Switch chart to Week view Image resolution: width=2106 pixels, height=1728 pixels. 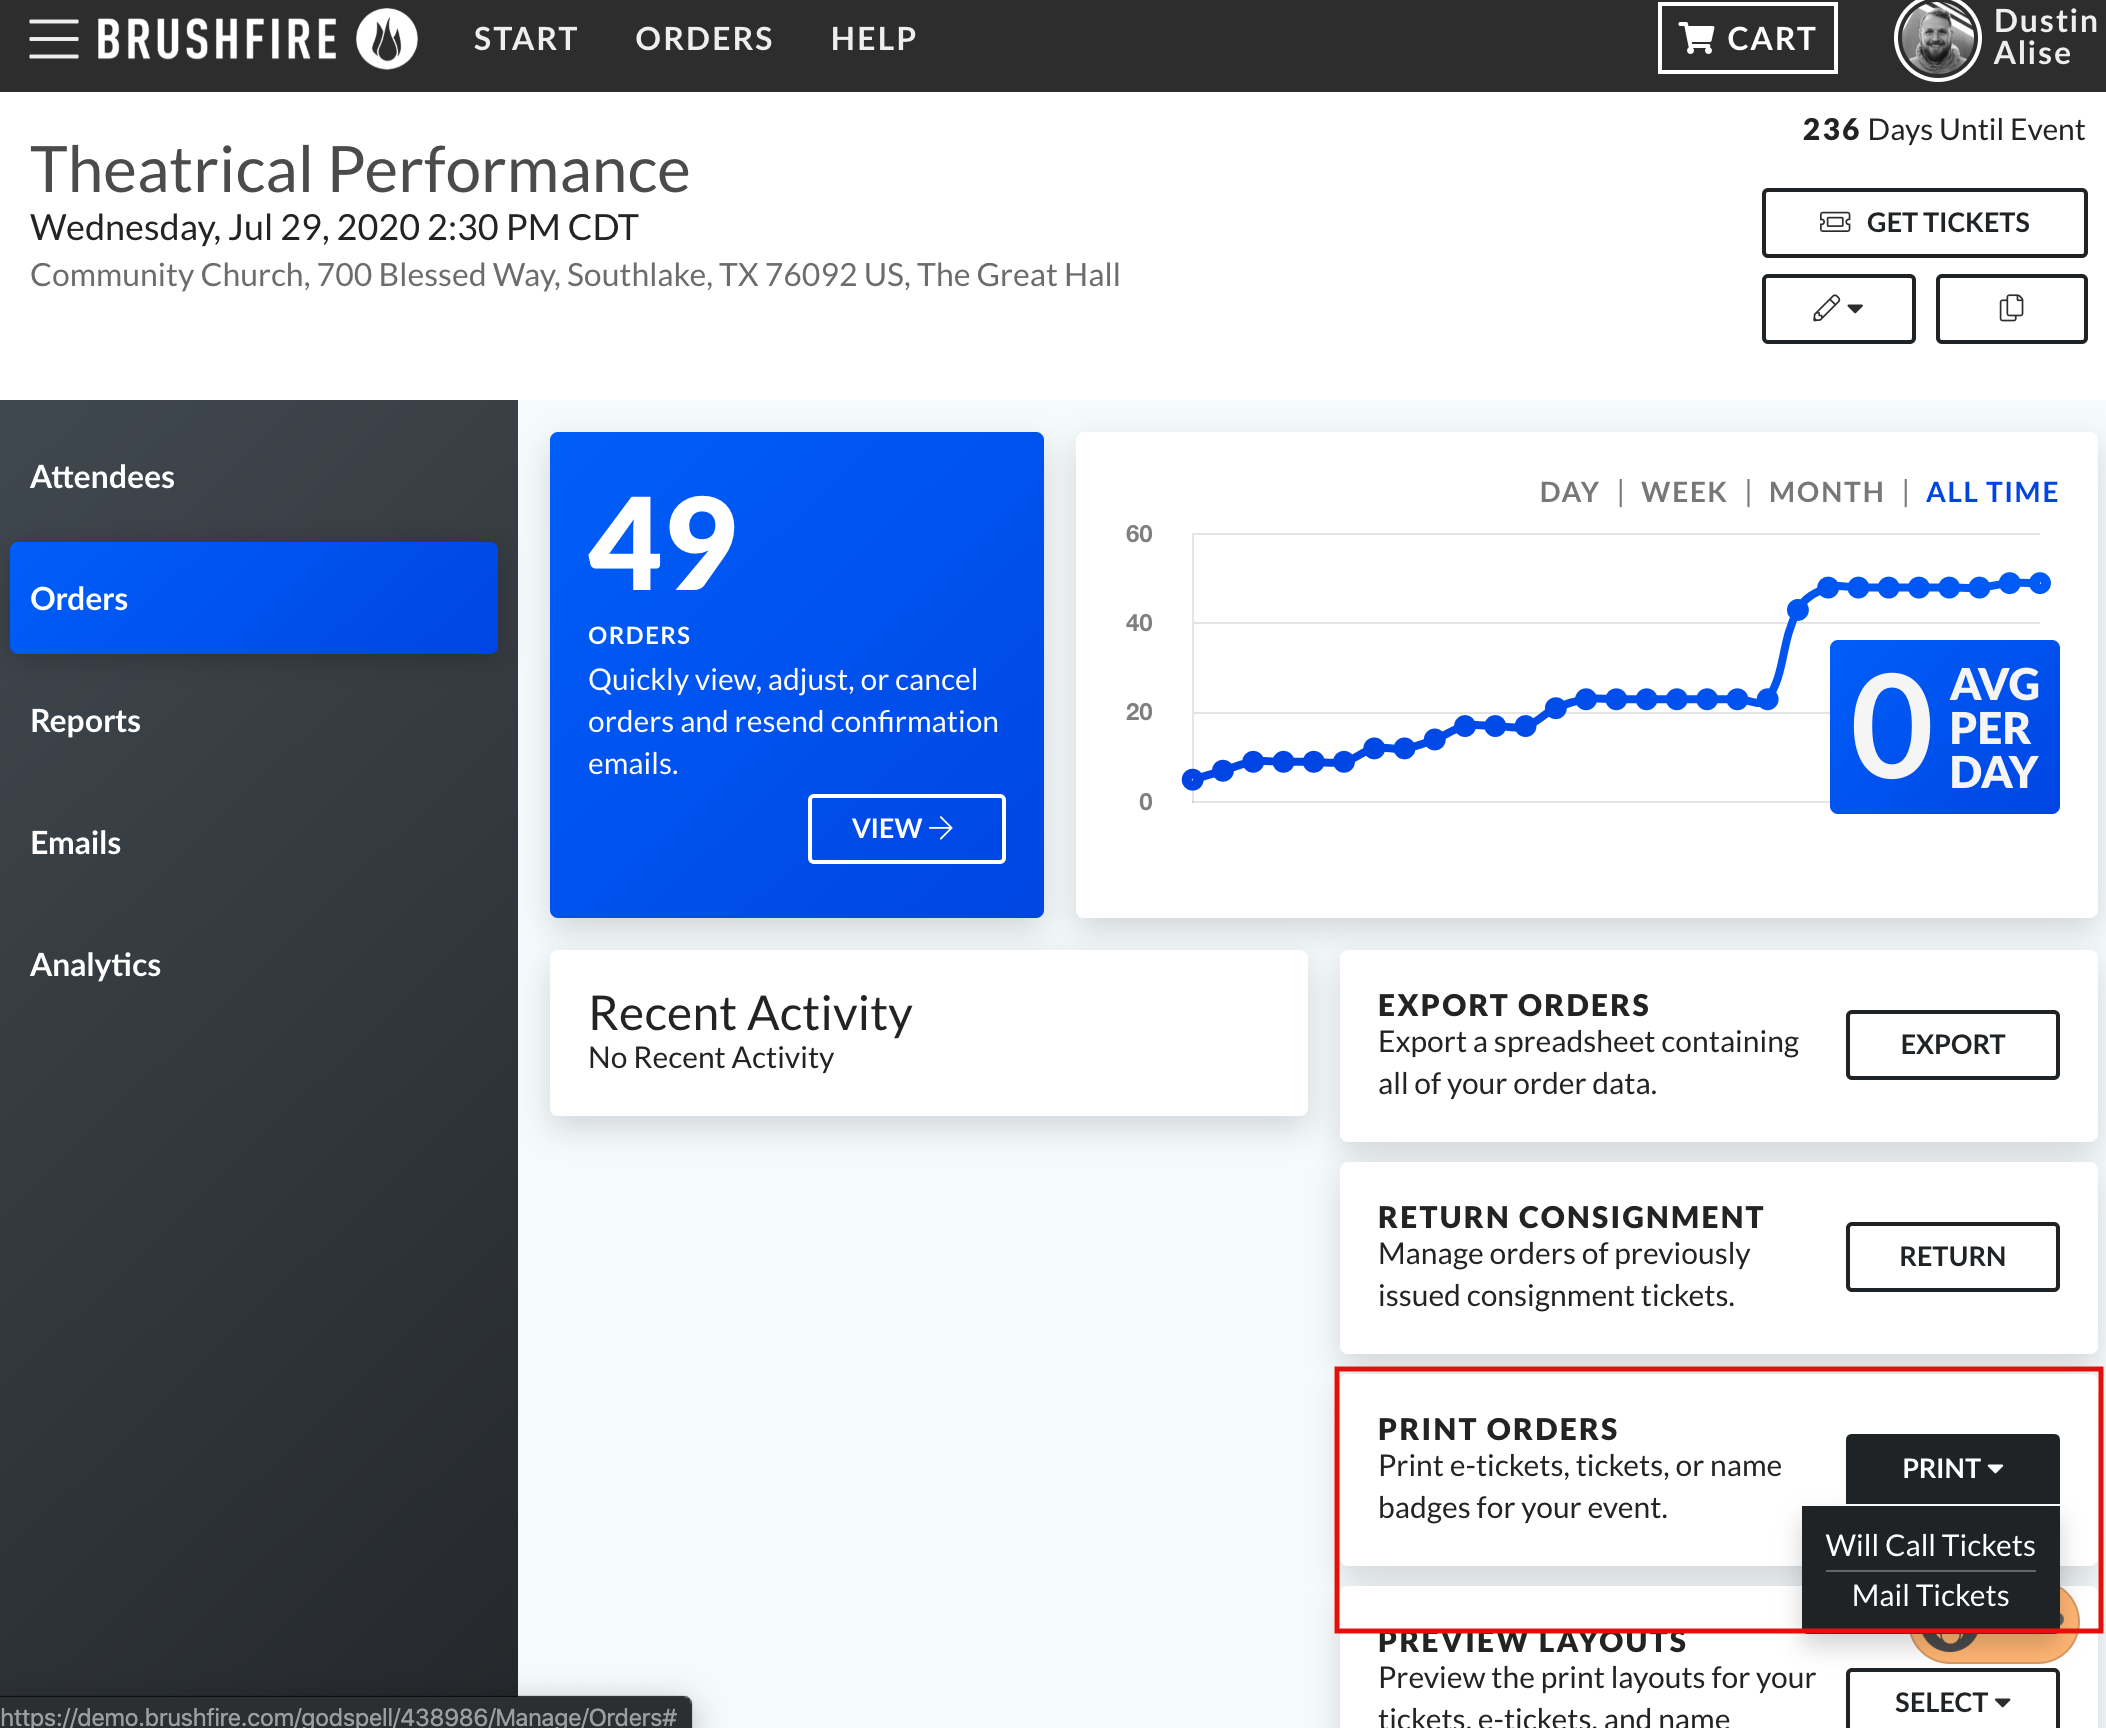click(1683, 492)
